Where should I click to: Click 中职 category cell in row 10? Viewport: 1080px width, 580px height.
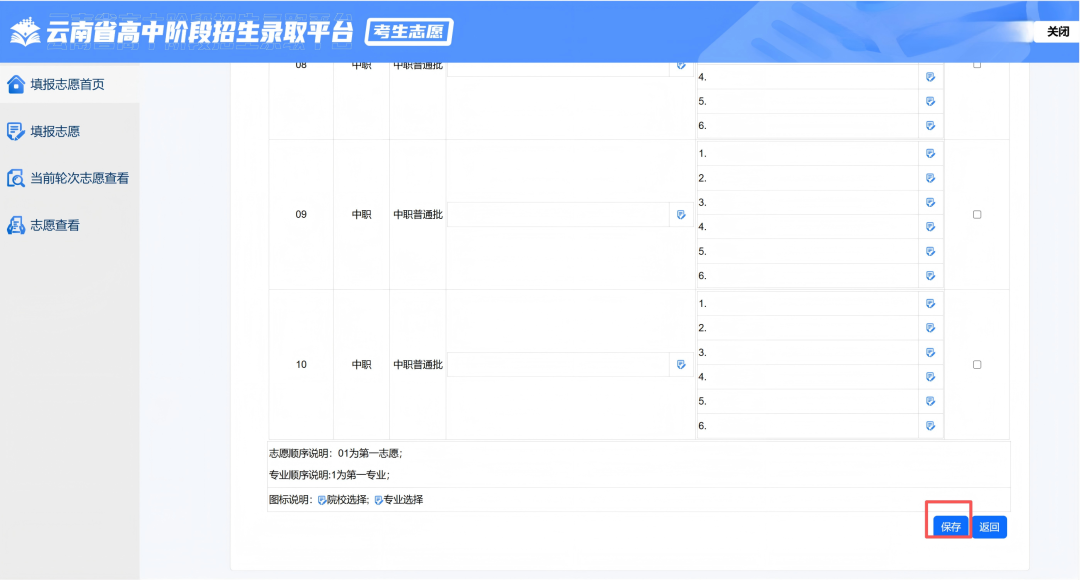(362, 364)
